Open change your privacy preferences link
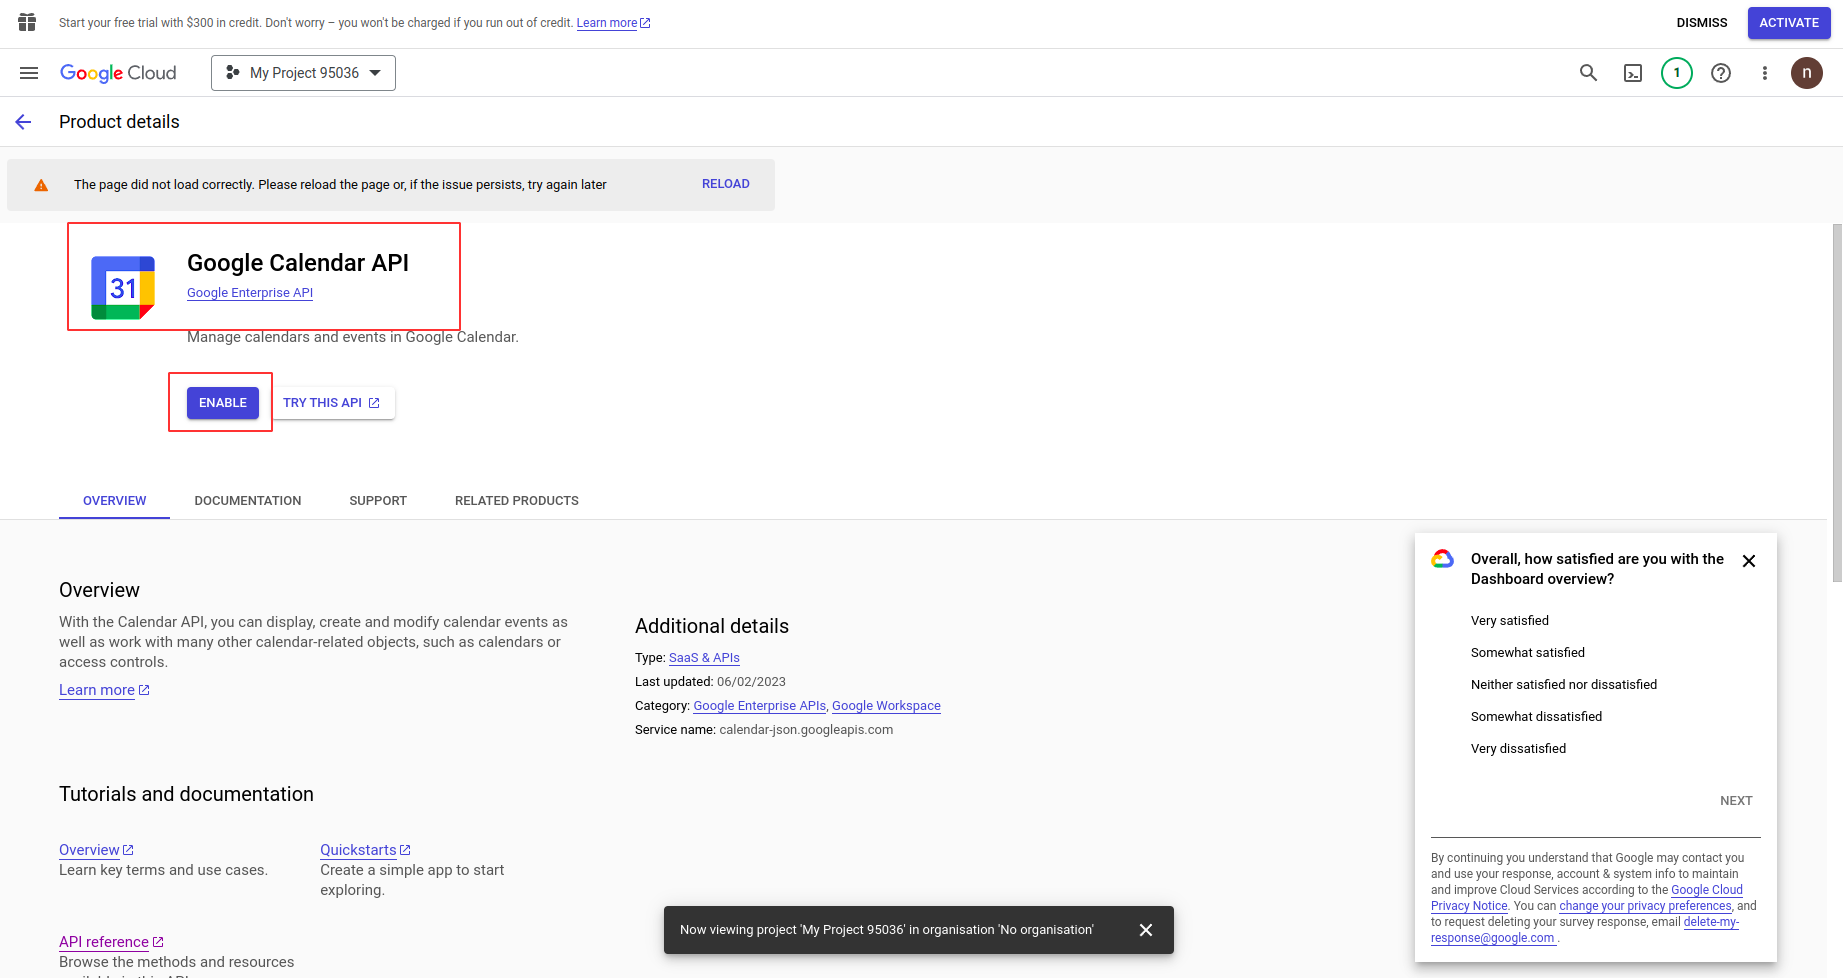 click(x=1645, y=906)
